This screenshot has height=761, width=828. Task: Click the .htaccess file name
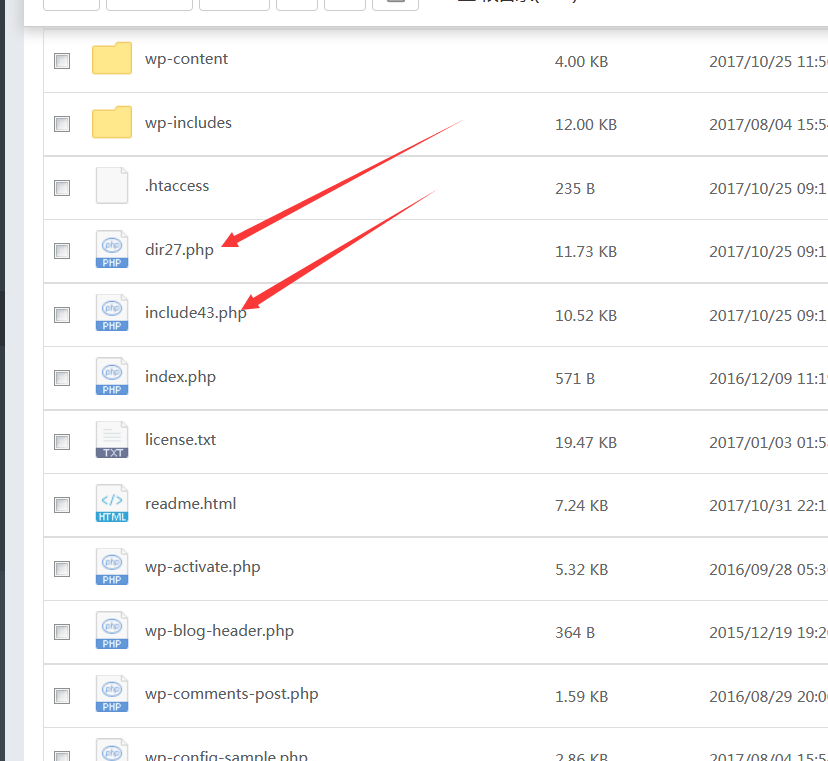pos(177,186)
